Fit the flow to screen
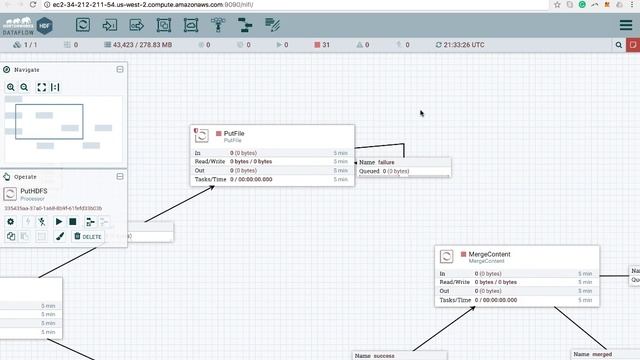 point(42,87)
